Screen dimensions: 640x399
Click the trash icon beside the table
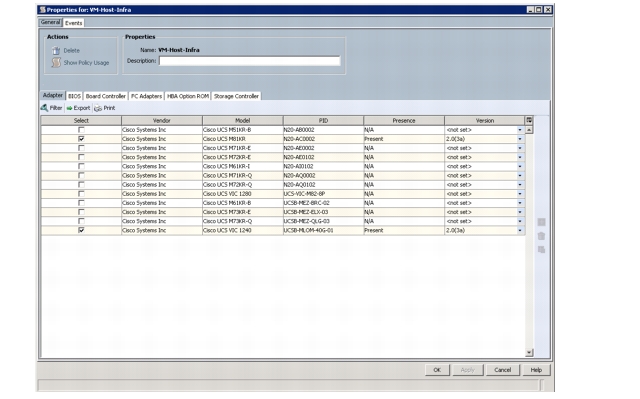(541, 236)
